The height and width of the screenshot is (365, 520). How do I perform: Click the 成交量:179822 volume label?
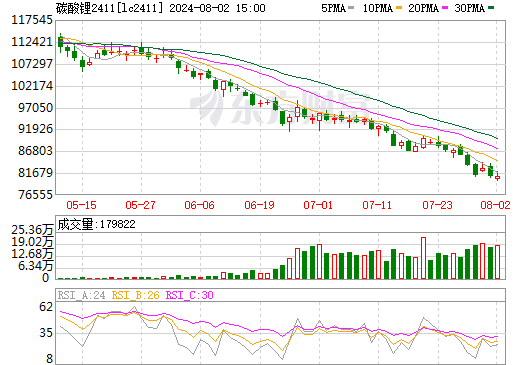(97, 224)
